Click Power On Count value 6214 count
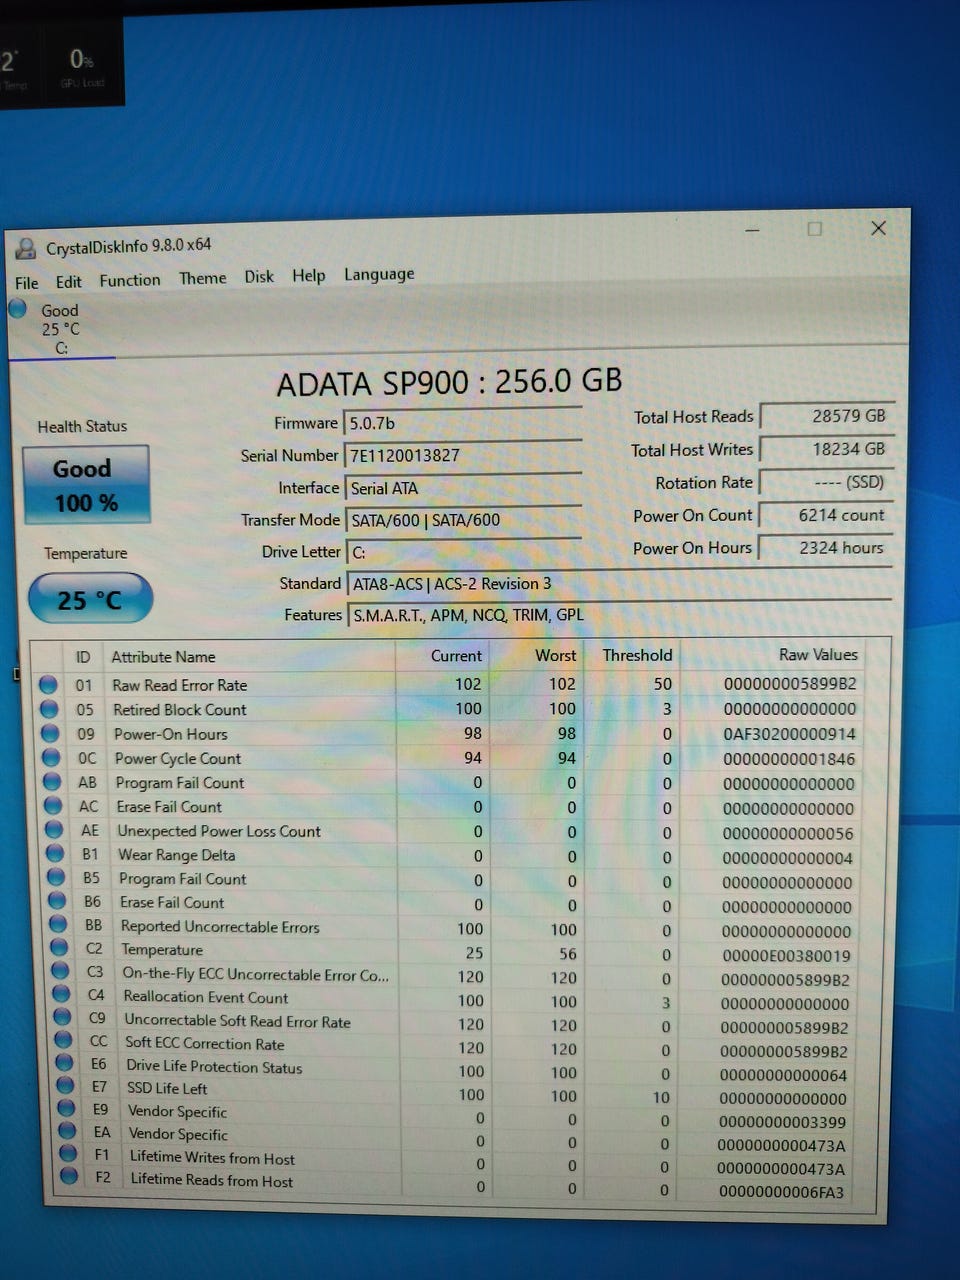 tap(826, 515)
